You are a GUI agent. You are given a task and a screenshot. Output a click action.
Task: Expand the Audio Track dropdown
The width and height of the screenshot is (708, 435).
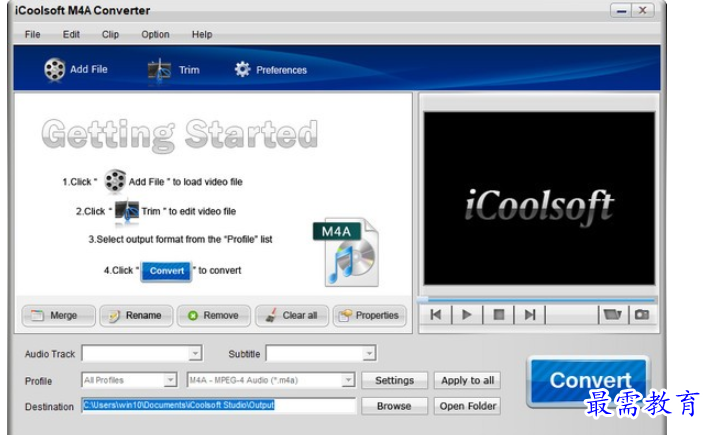195,353
